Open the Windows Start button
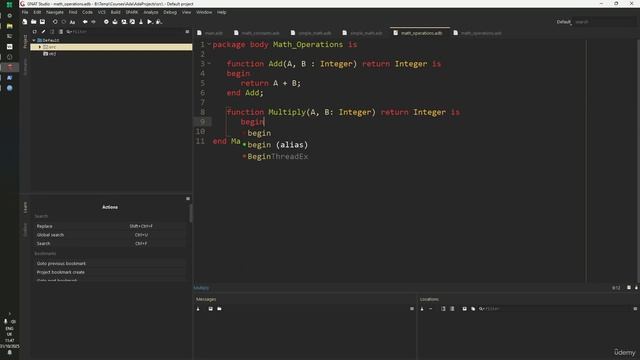This screenshot has height=360, width=640. pyautogui.click(x=9, y=5)
